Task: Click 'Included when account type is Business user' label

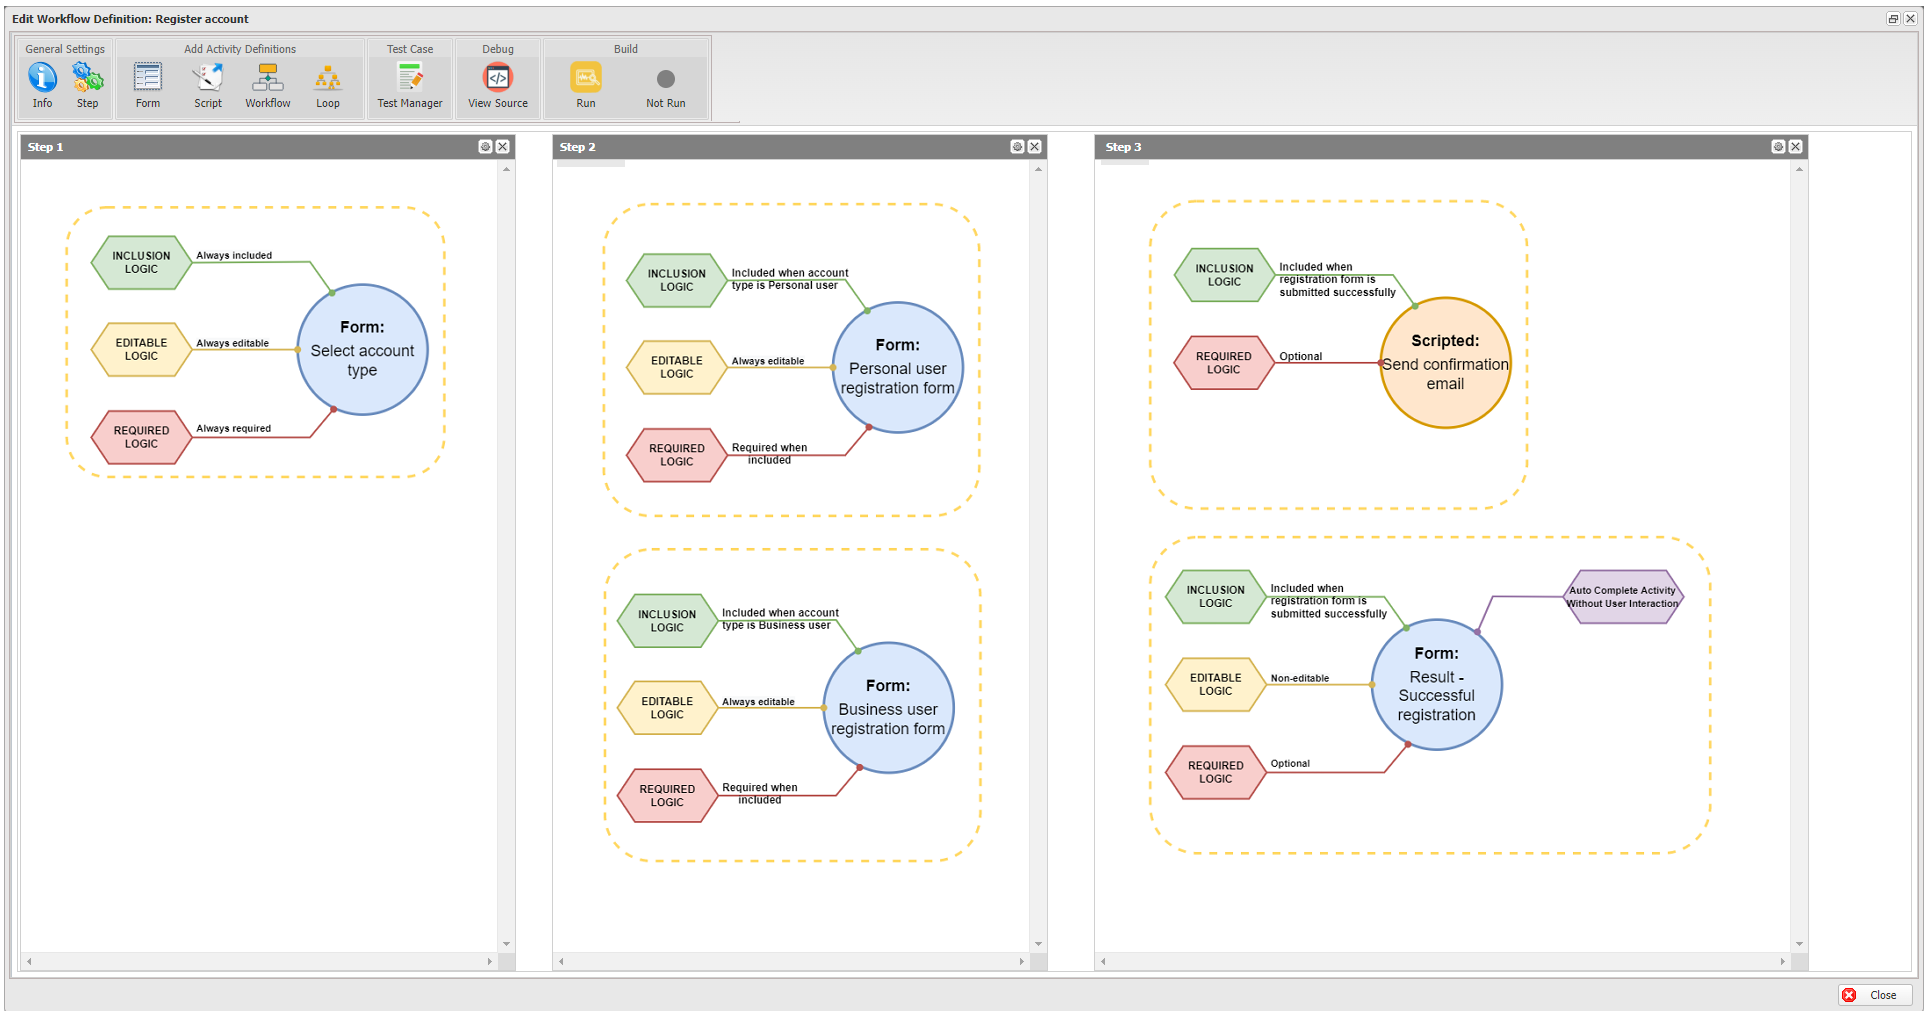Action: [x=780, y=620]
